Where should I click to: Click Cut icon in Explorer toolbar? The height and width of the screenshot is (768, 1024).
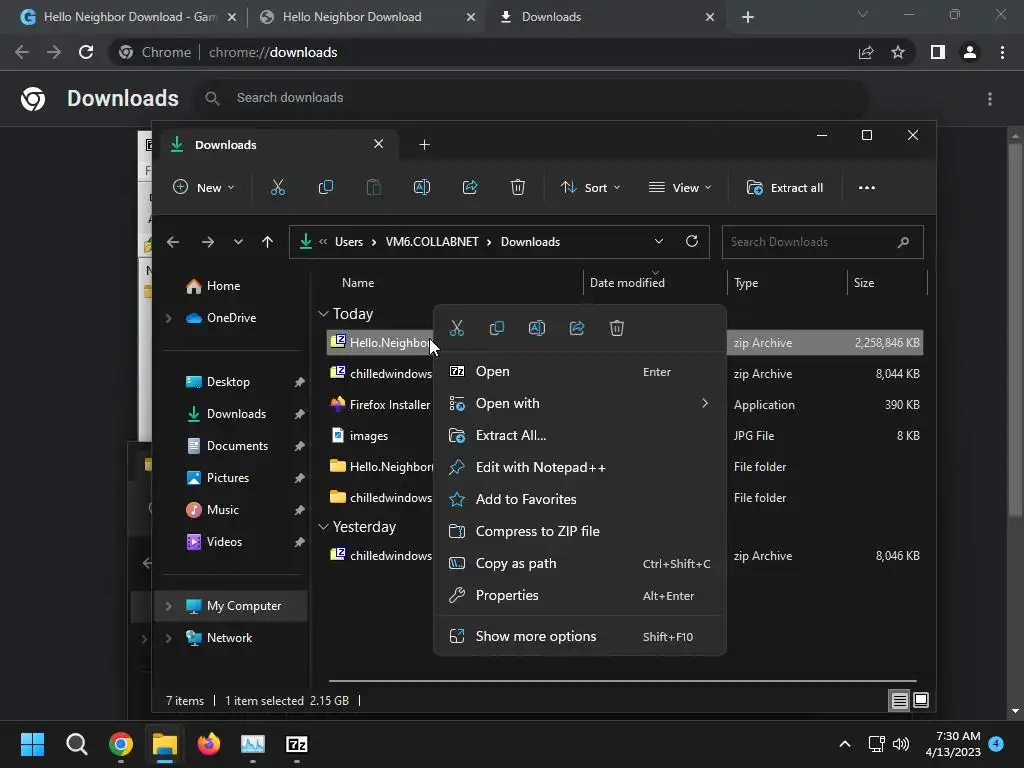coord(278,187)
